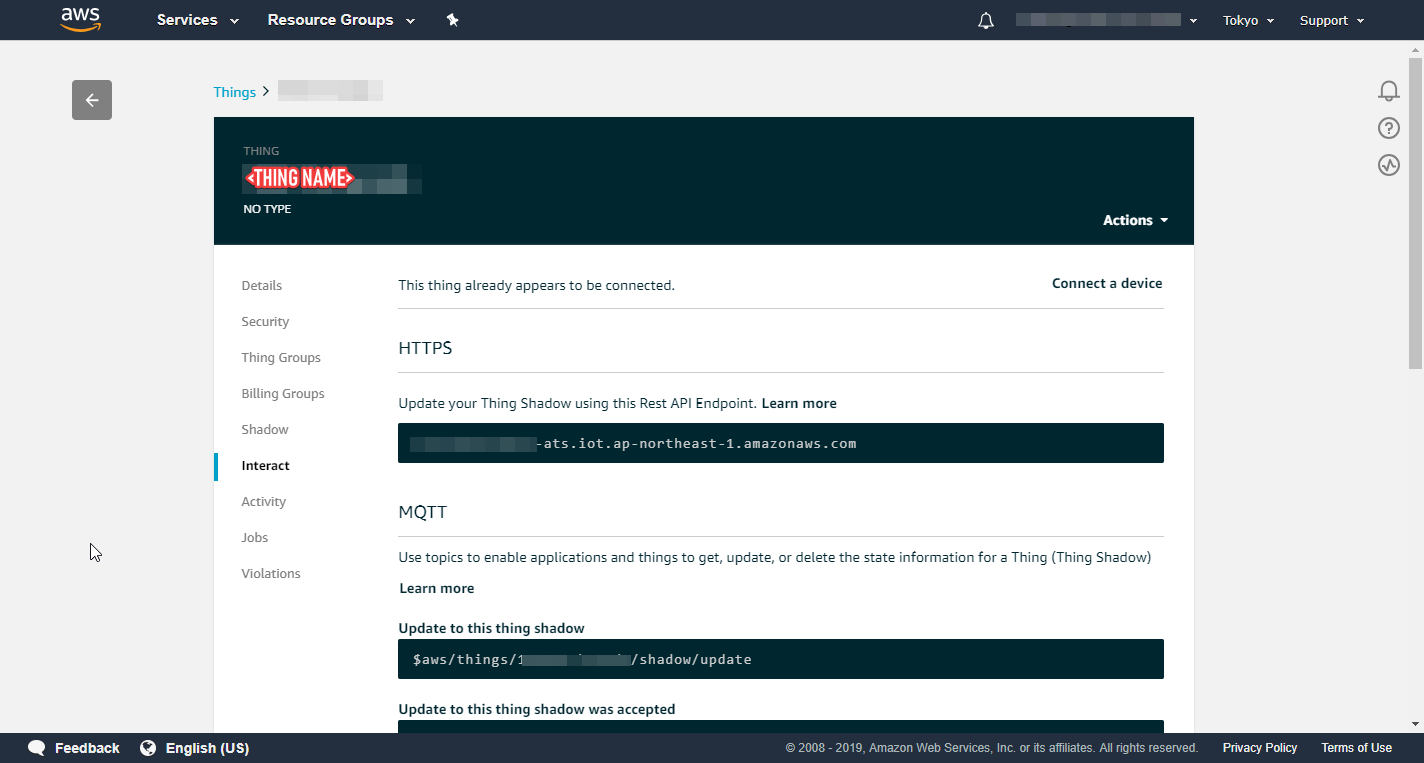
Task: Click the globe language icon
Action: 148,748
